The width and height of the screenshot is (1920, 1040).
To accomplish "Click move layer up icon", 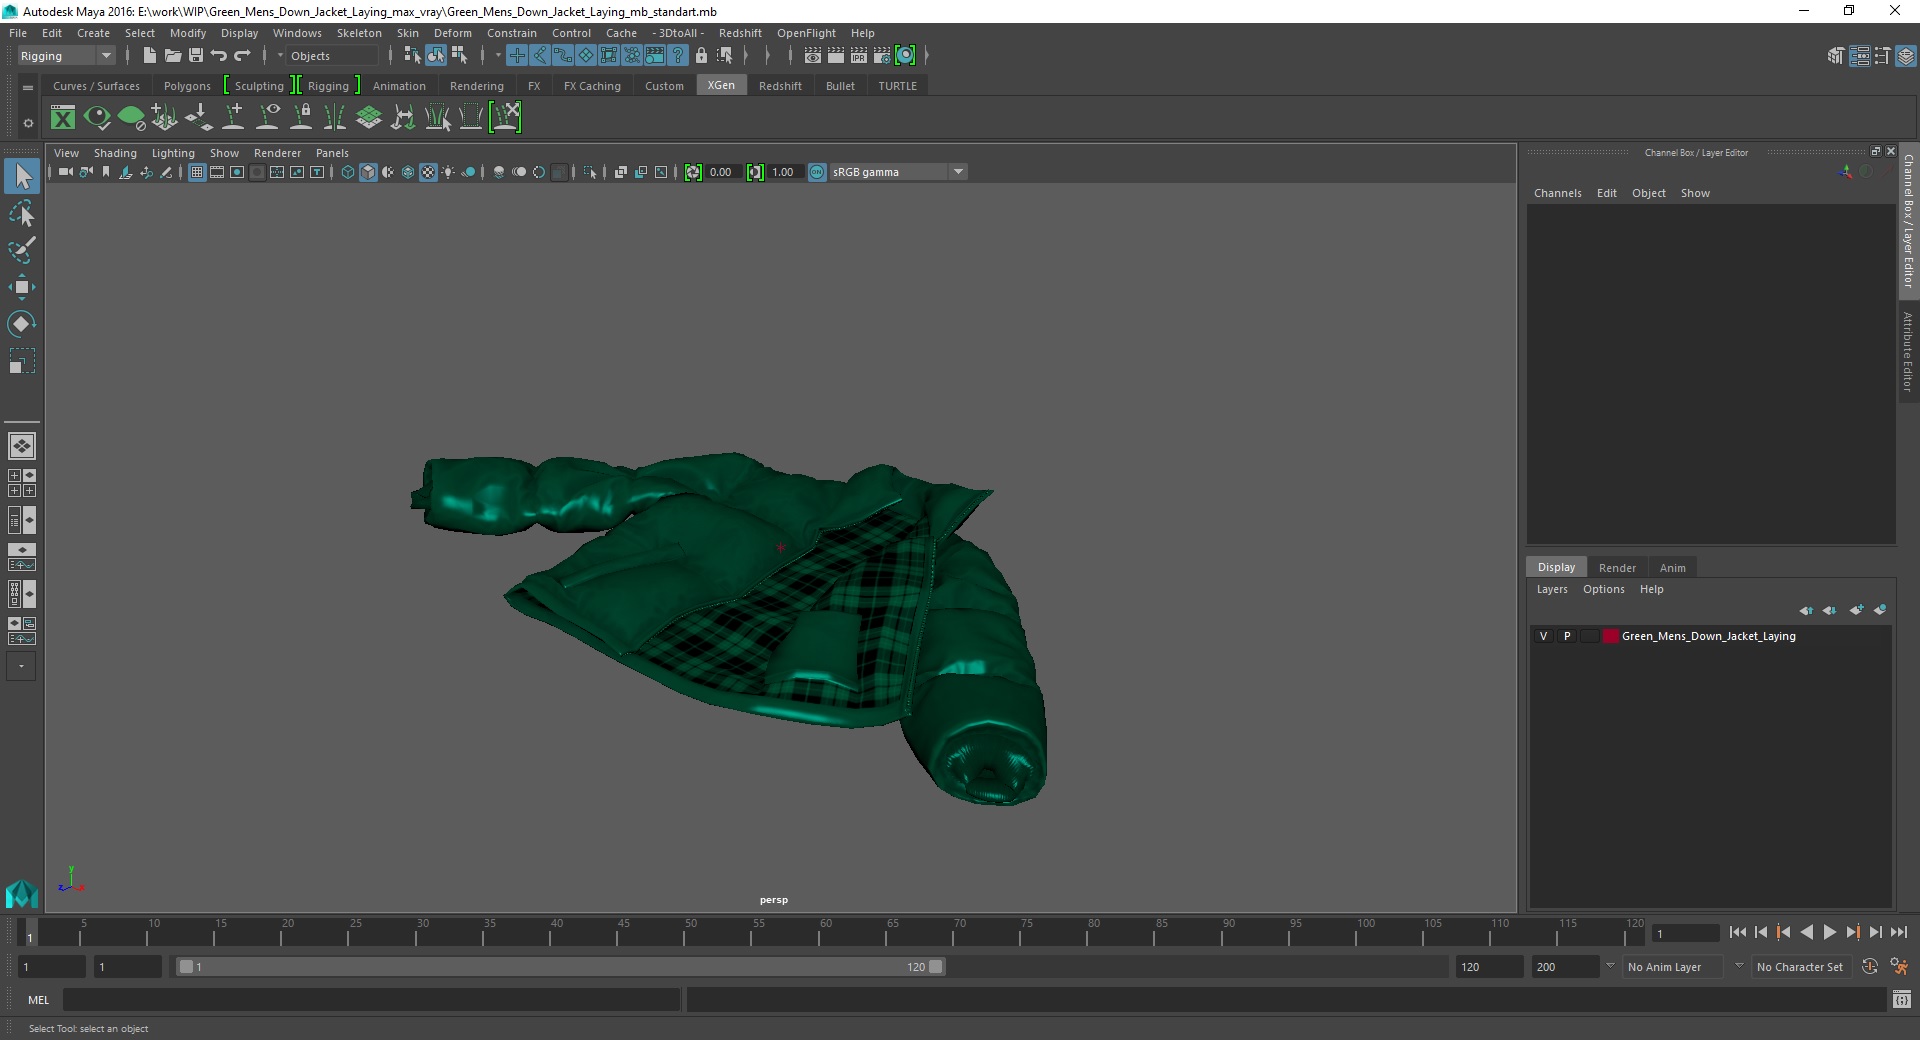I will (1806, 610).
